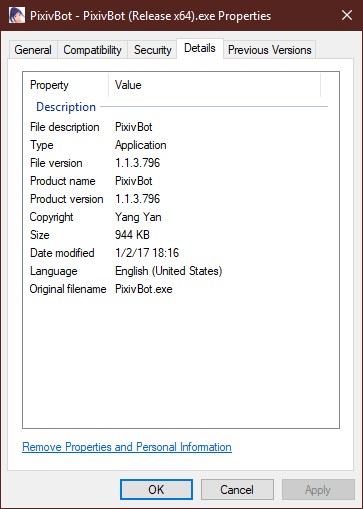Click the Size property label

[40, 235]
